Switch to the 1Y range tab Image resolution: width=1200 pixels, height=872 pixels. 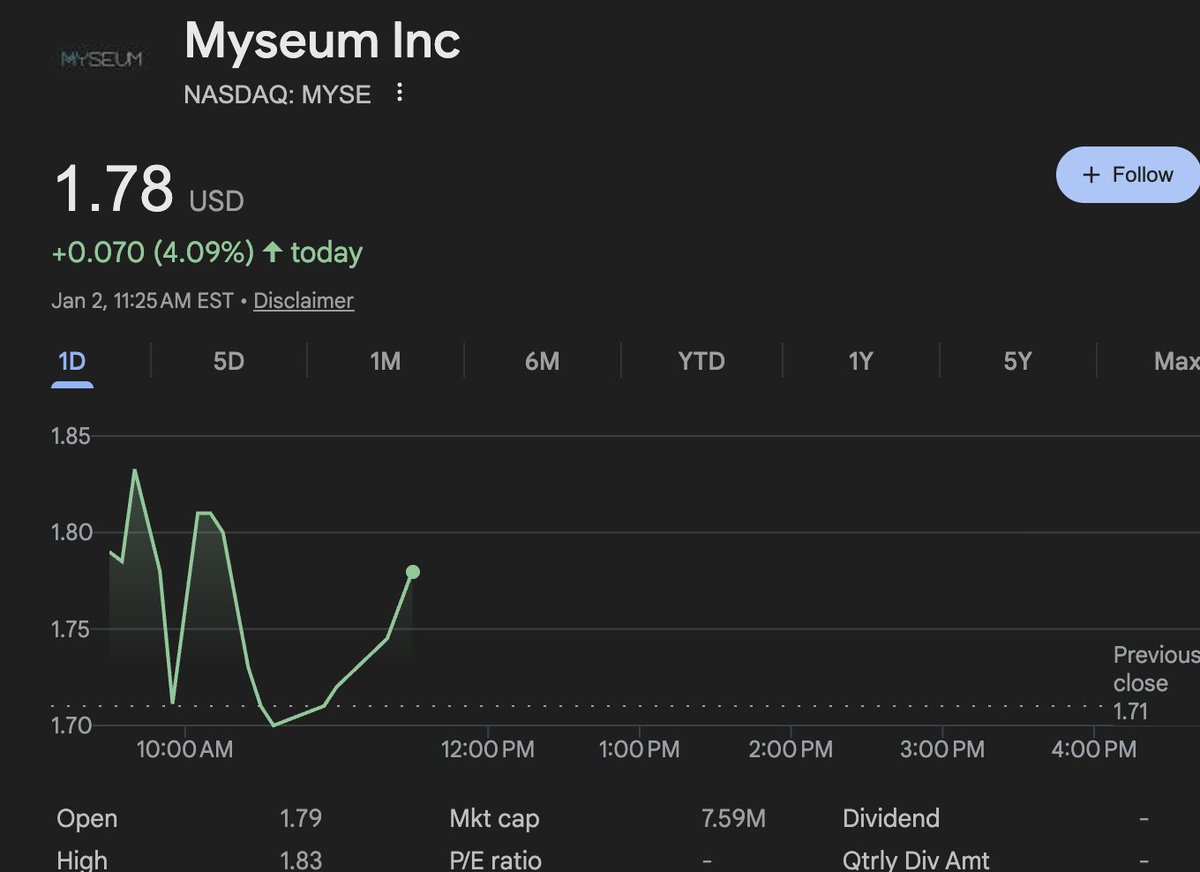click(860, 362)
